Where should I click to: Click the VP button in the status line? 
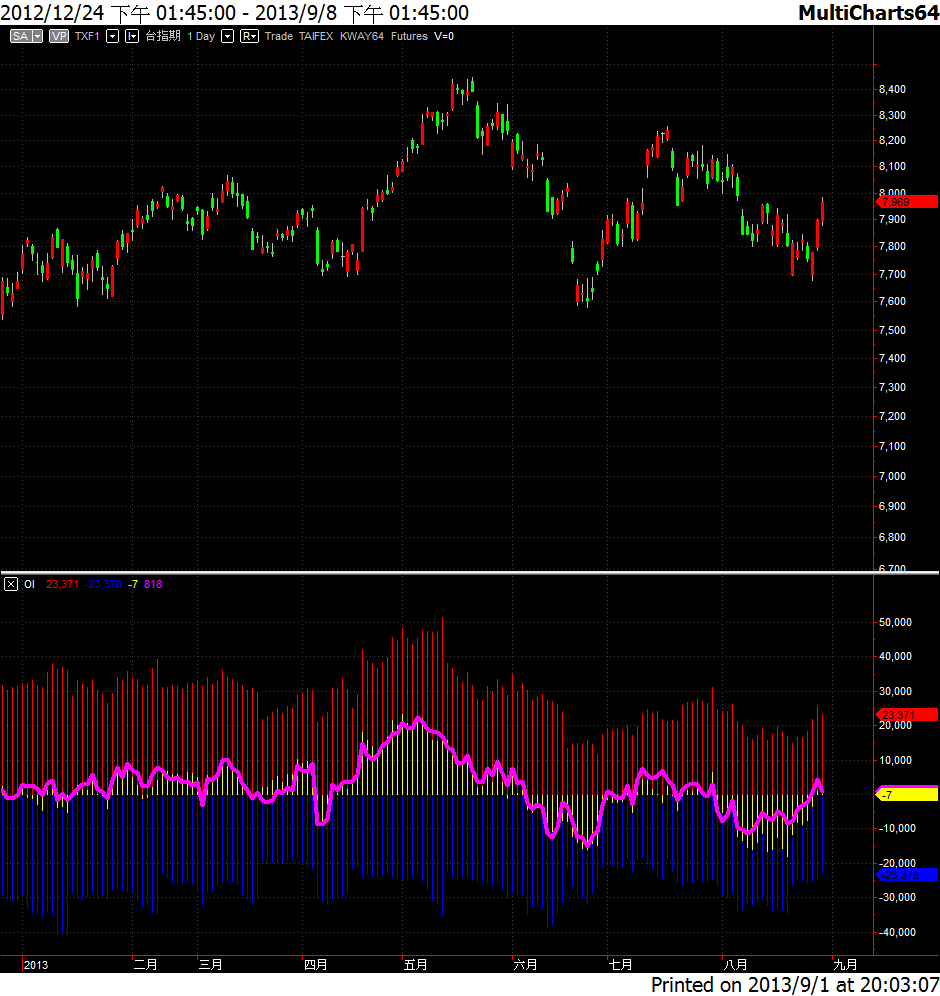tap(59, 36)
